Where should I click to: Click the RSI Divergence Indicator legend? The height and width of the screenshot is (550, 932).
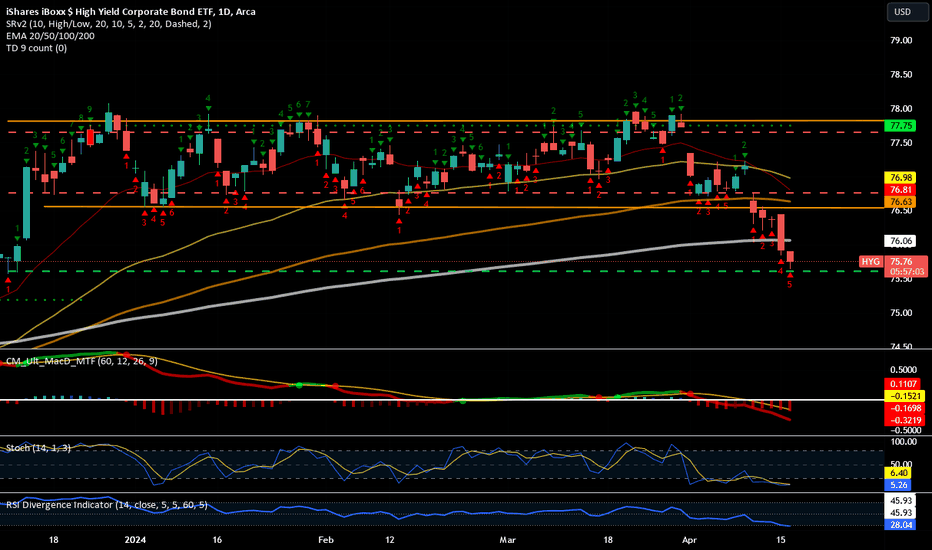(x=107, y=505)
